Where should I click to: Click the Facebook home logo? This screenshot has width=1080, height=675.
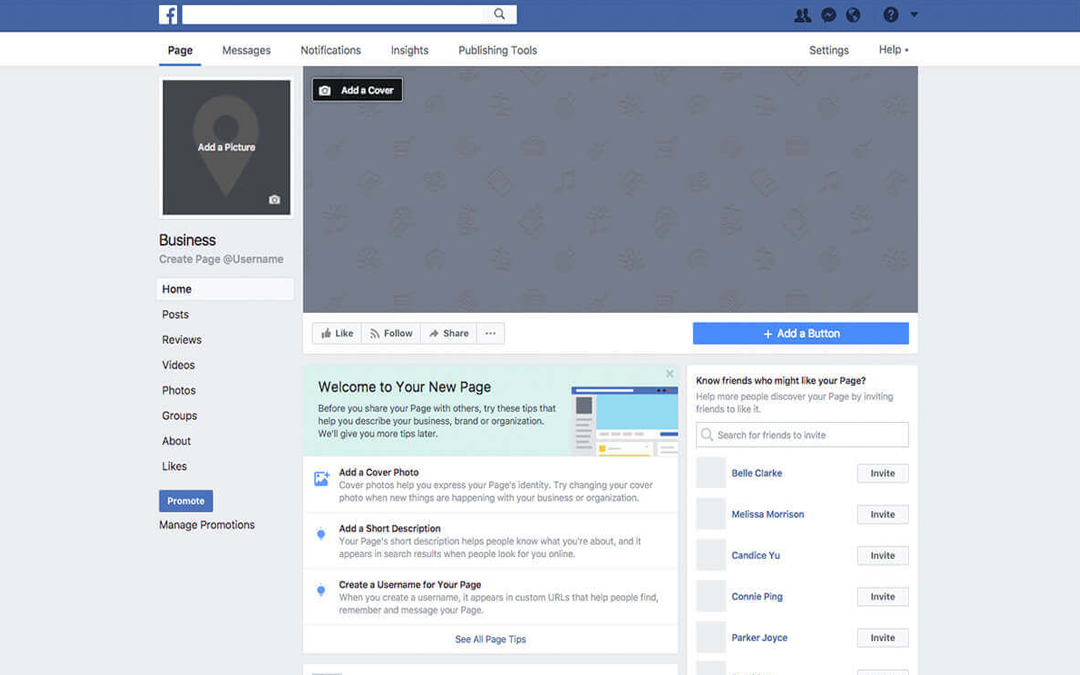[x=168, y=14]
